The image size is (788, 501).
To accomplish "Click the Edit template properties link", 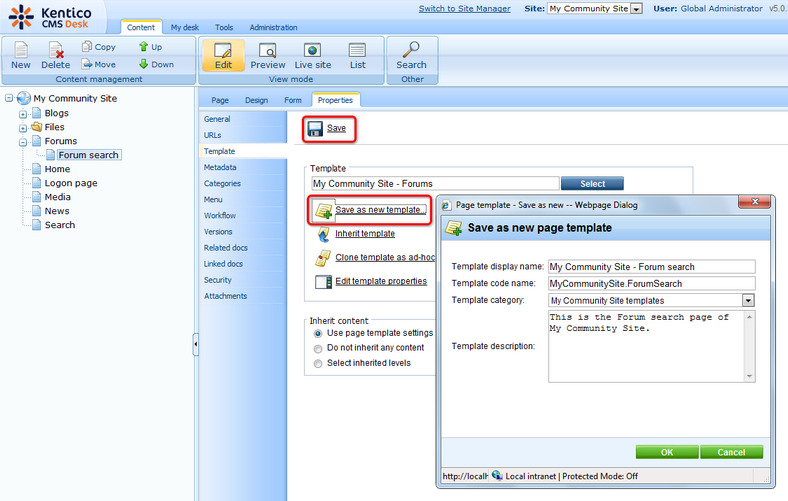I will click(x=381, y=281).
